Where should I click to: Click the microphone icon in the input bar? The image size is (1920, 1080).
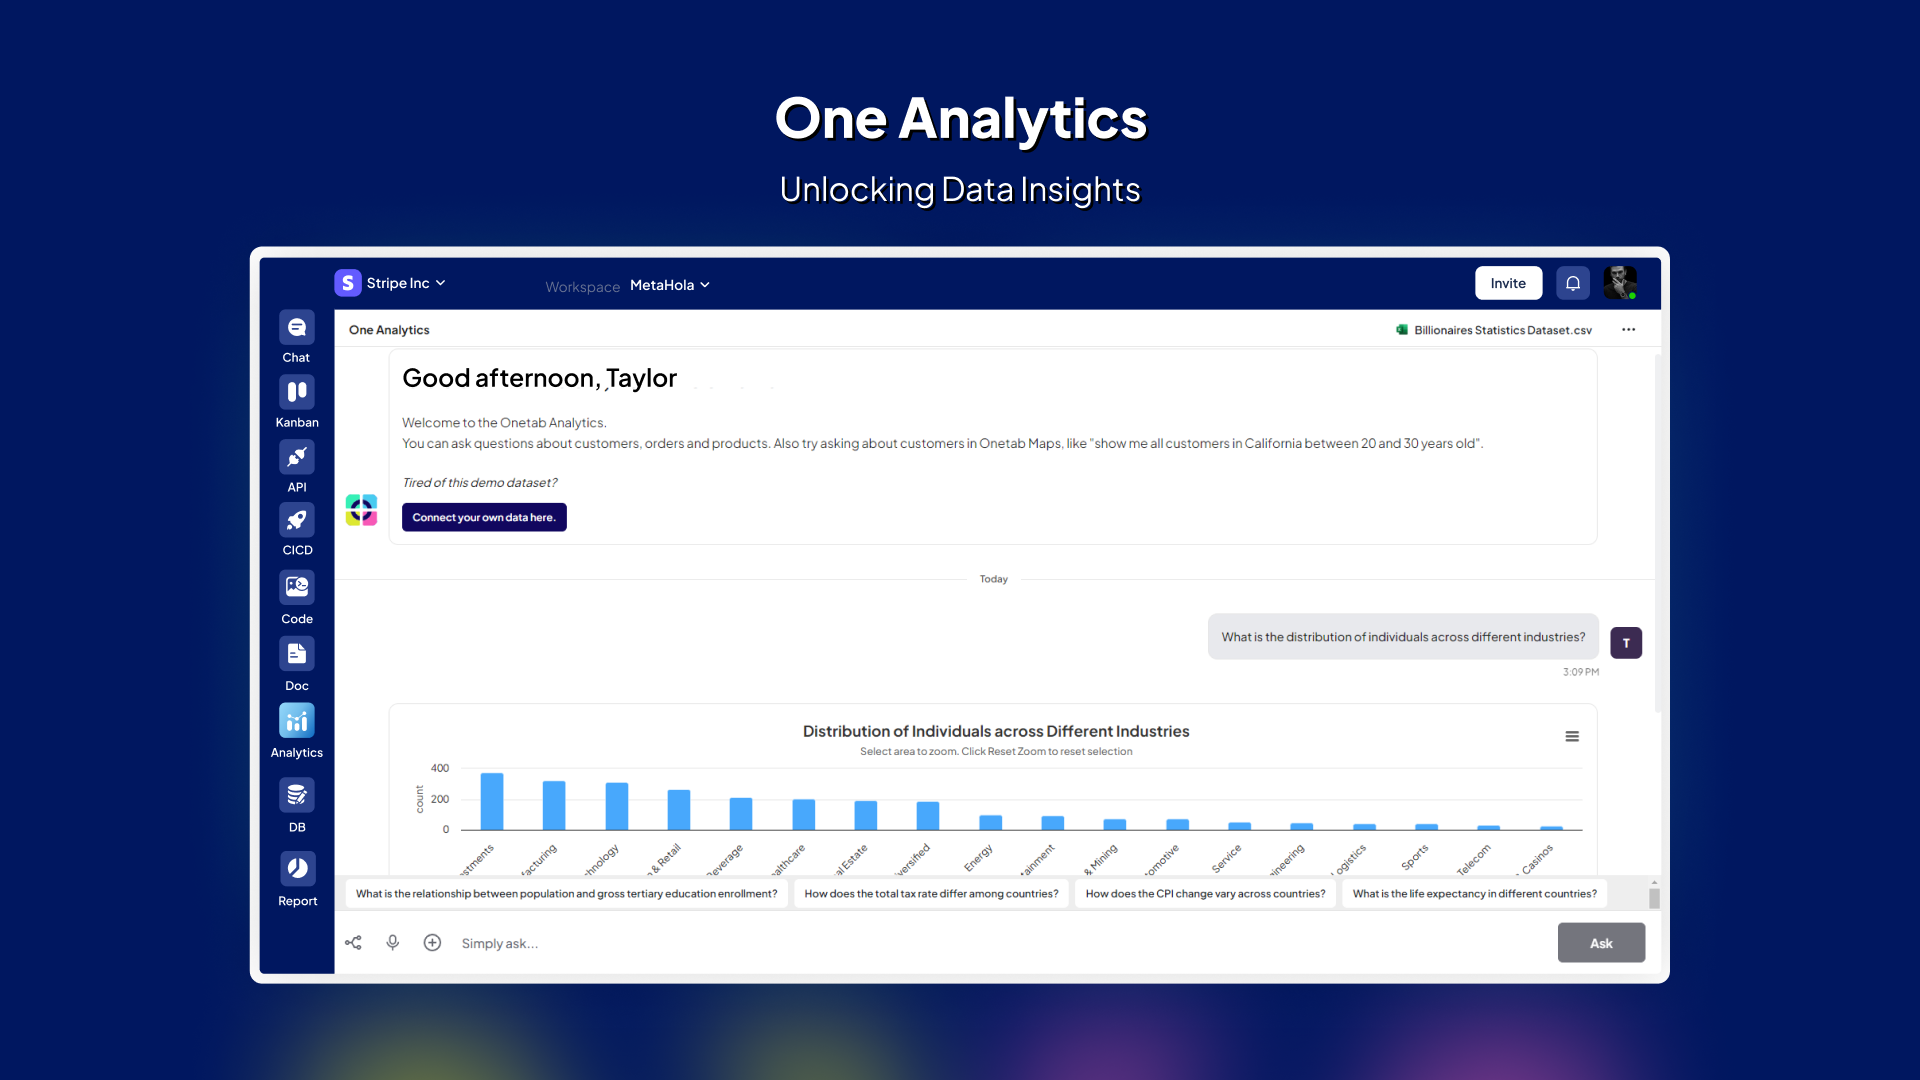(393, 942)
